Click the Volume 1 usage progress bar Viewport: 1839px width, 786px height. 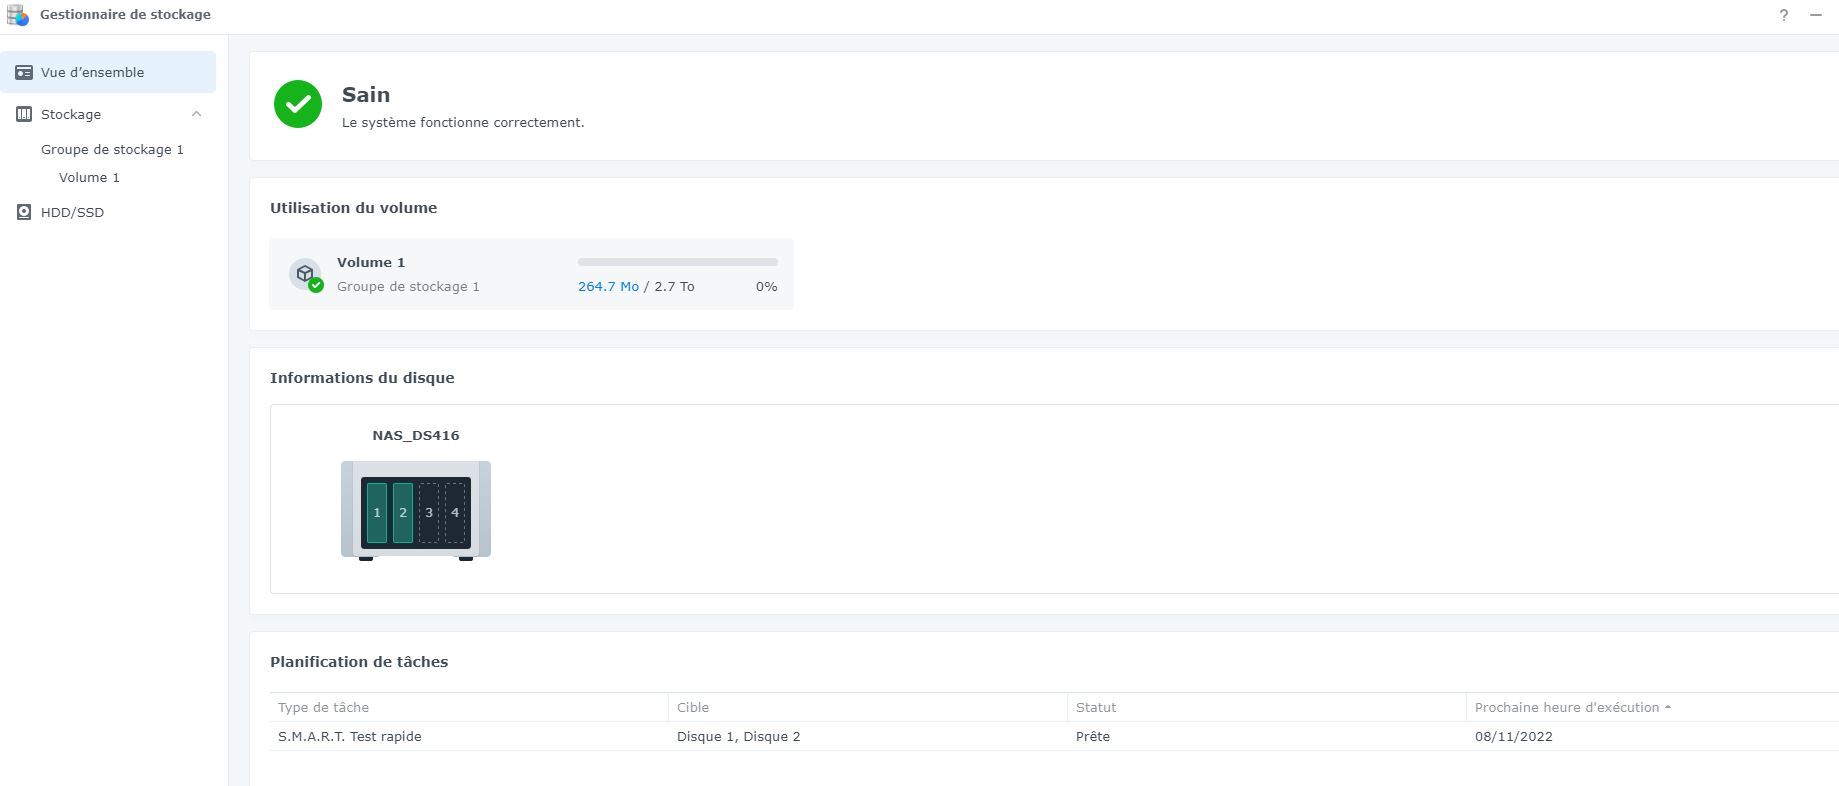tap(678, 262)
